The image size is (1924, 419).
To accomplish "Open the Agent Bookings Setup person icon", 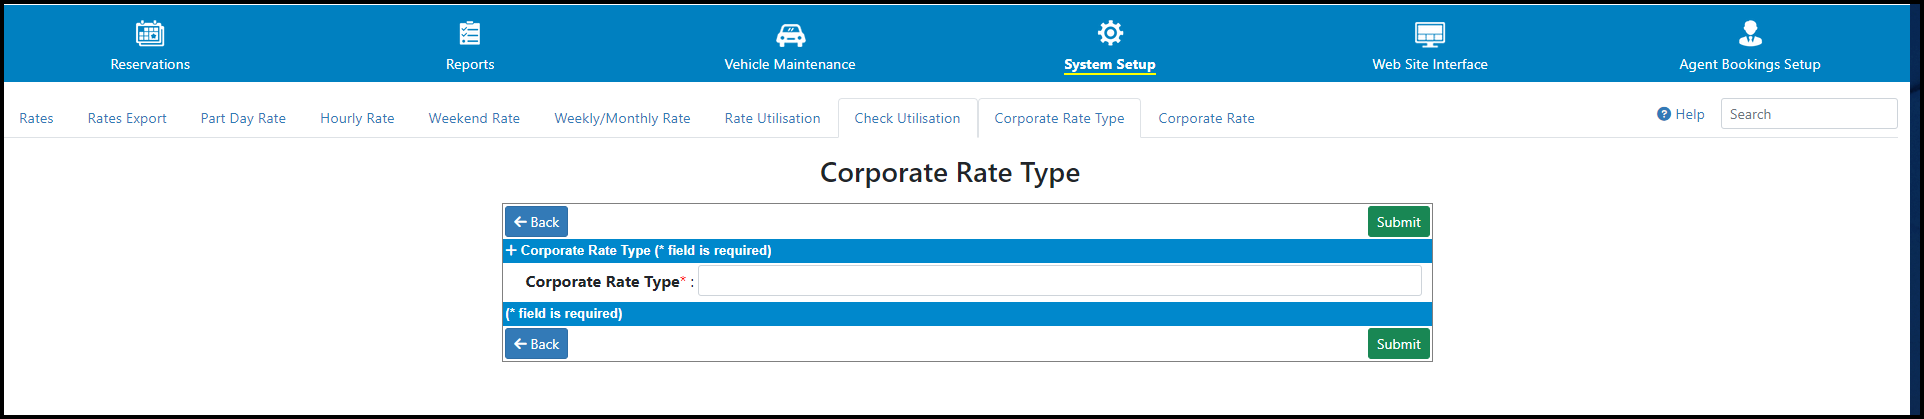I will coord(1750,34).
